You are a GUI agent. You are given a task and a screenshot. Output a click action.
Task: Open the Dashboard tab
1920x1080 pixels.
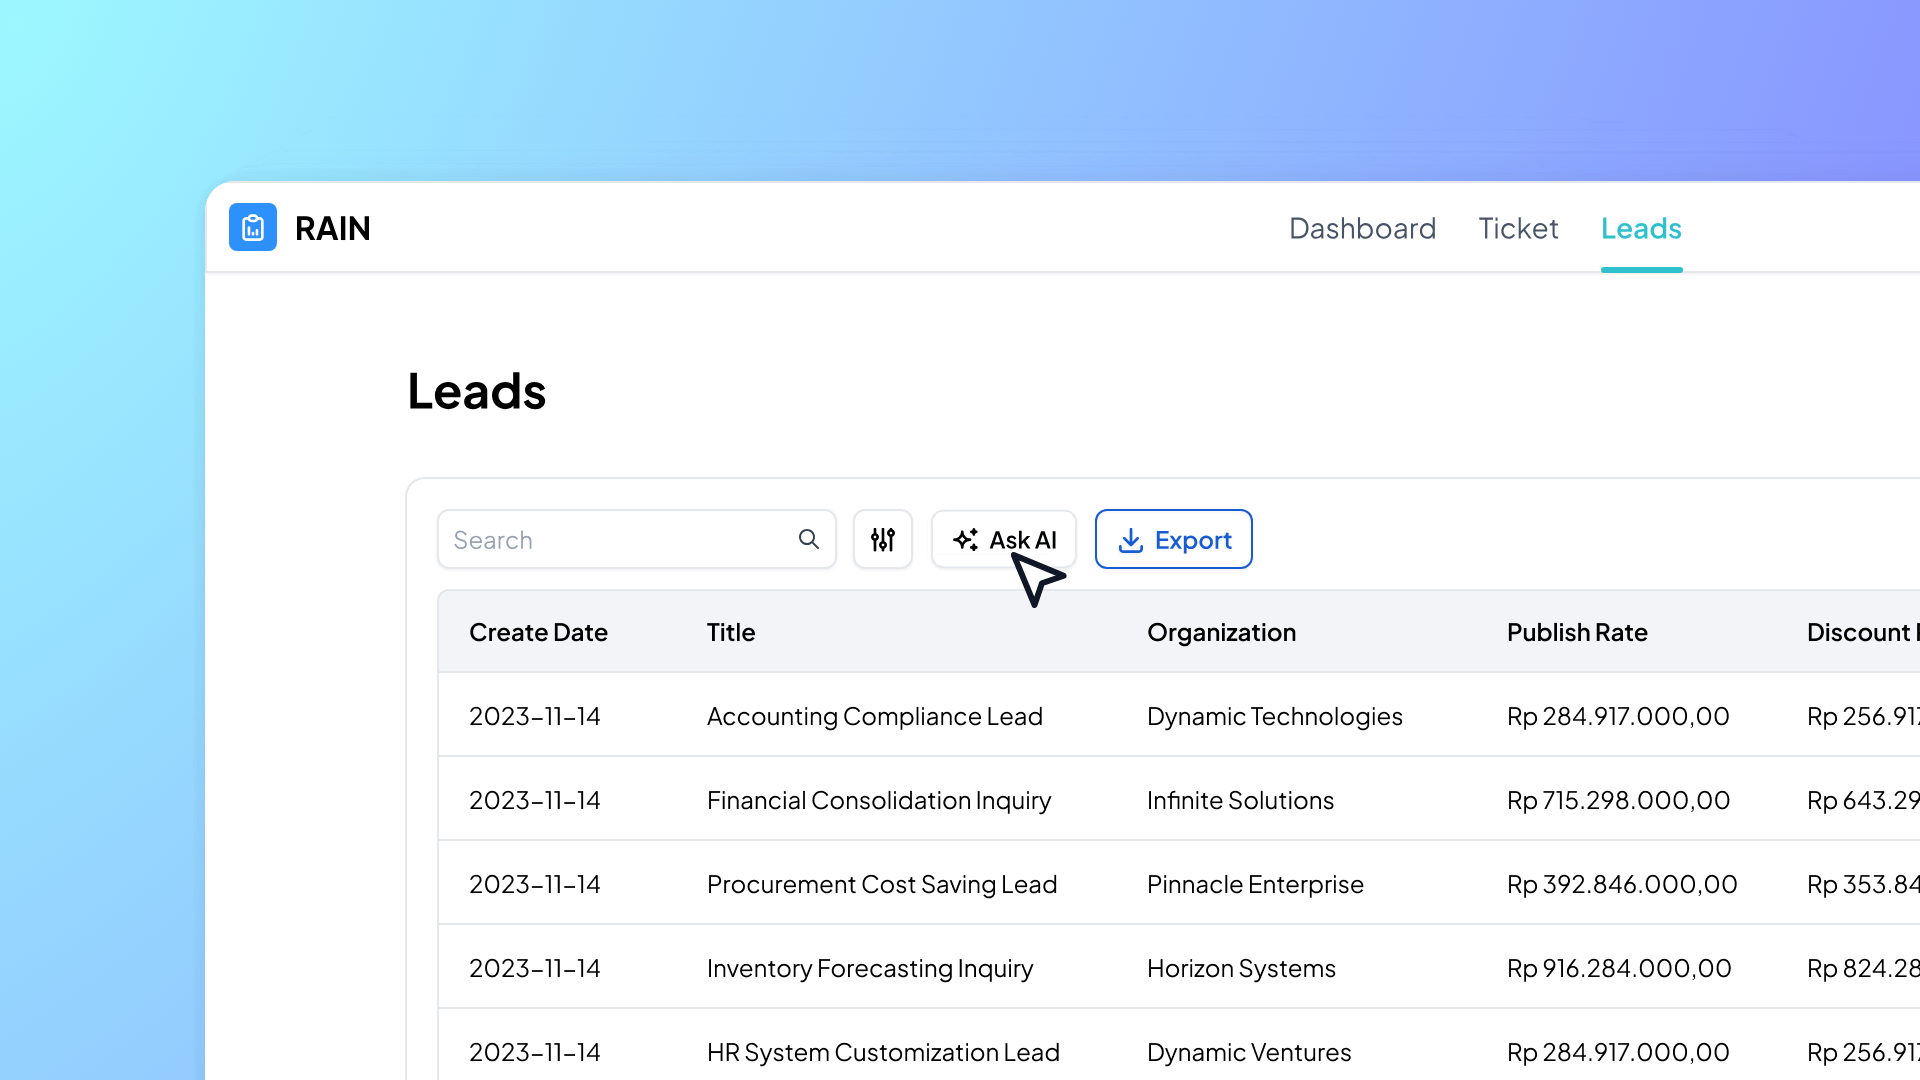[1362, 229]
